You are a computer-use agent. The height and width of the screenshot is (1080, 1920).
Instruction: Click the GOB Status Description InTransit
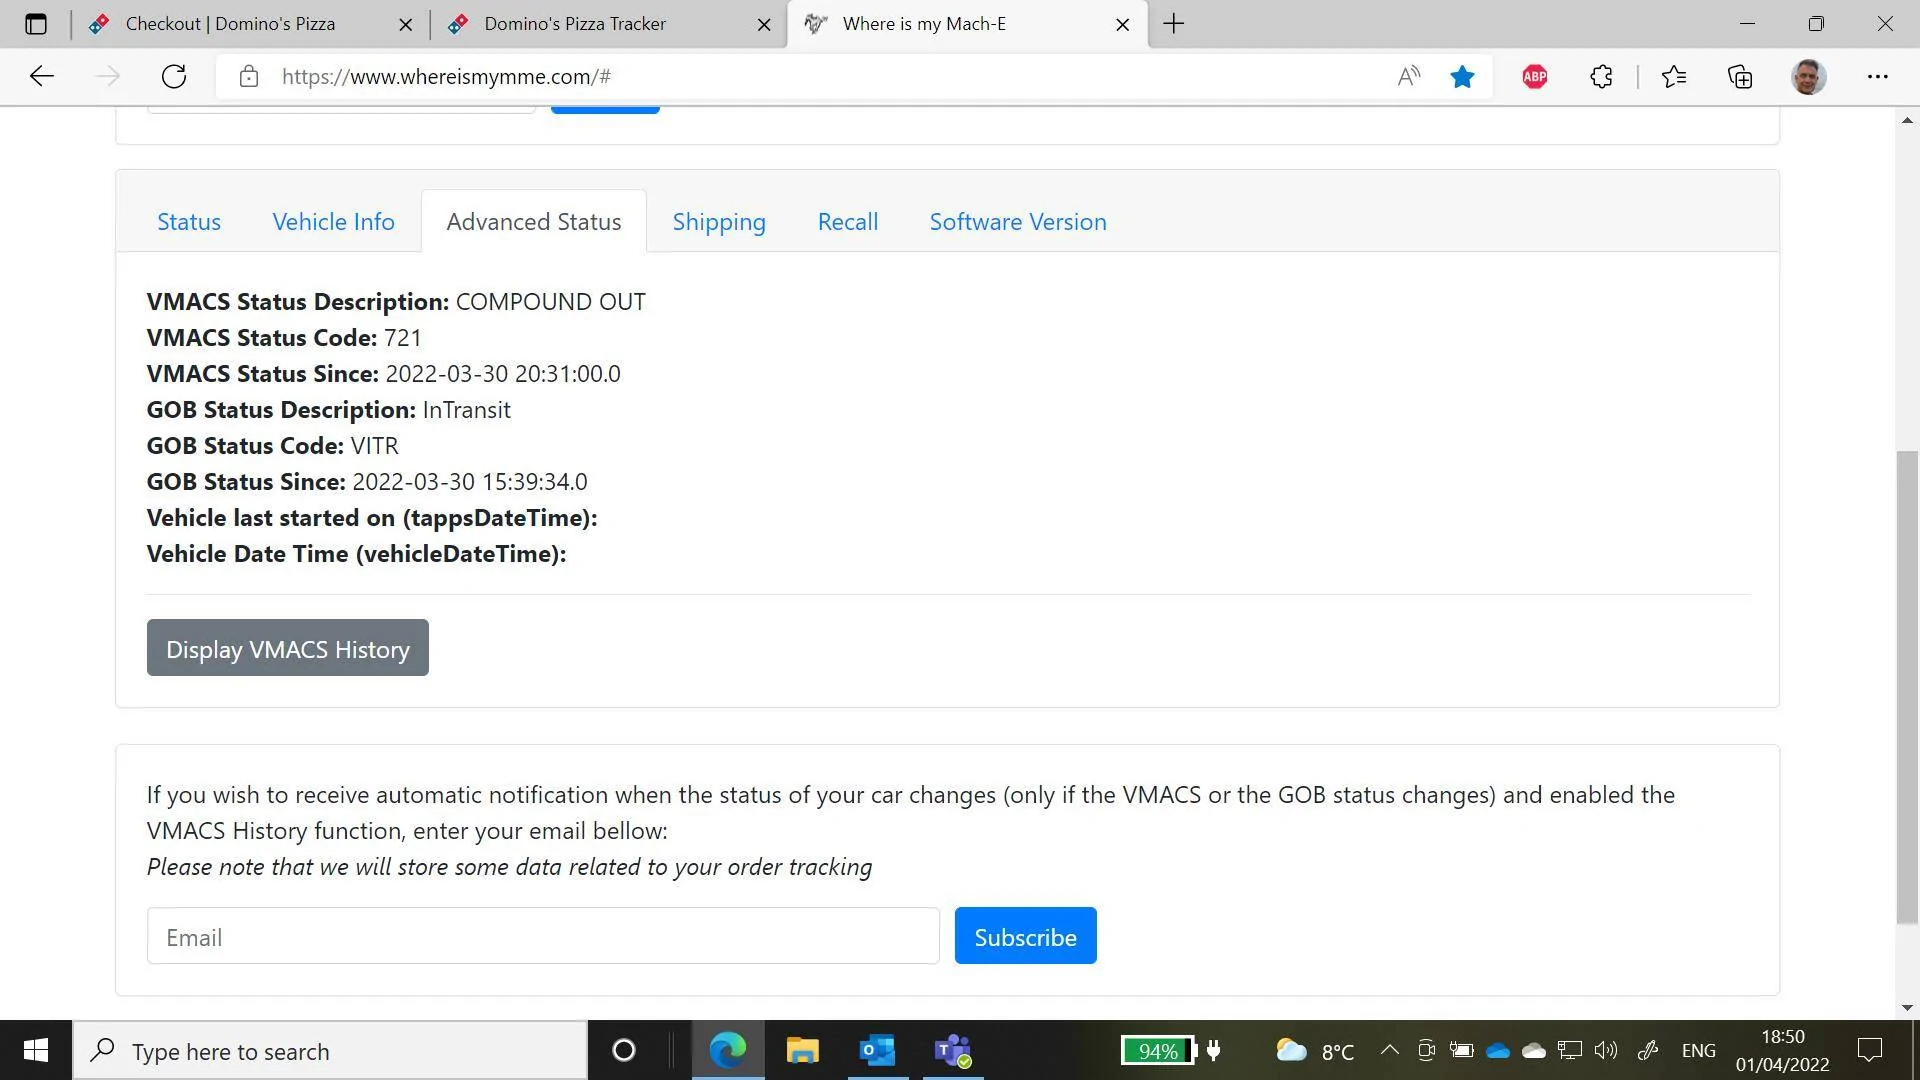(466, 410)
